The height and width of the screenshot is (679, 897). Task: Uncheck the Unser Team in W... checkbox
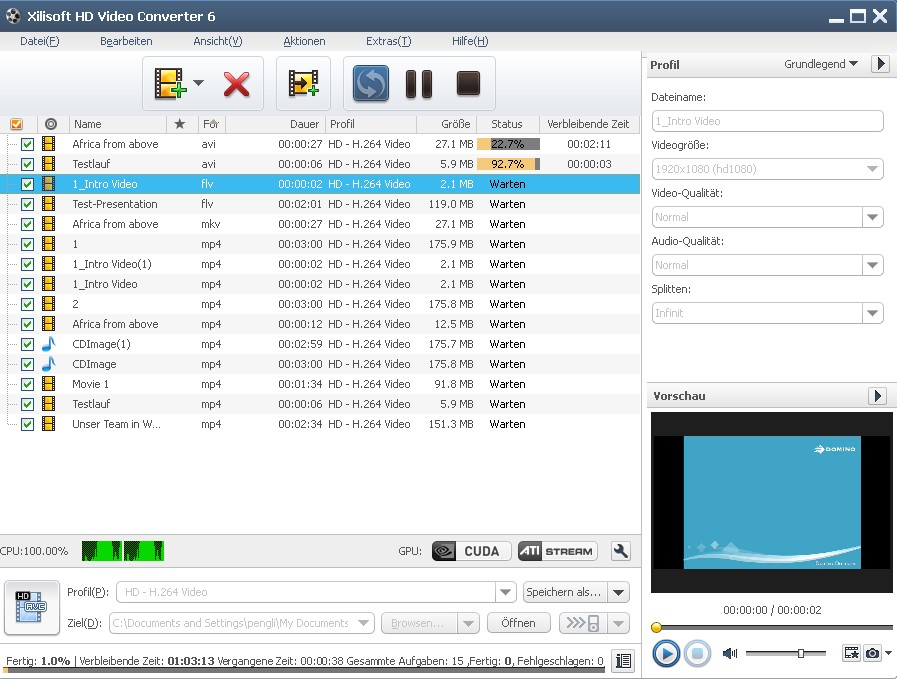click(27, 424)
